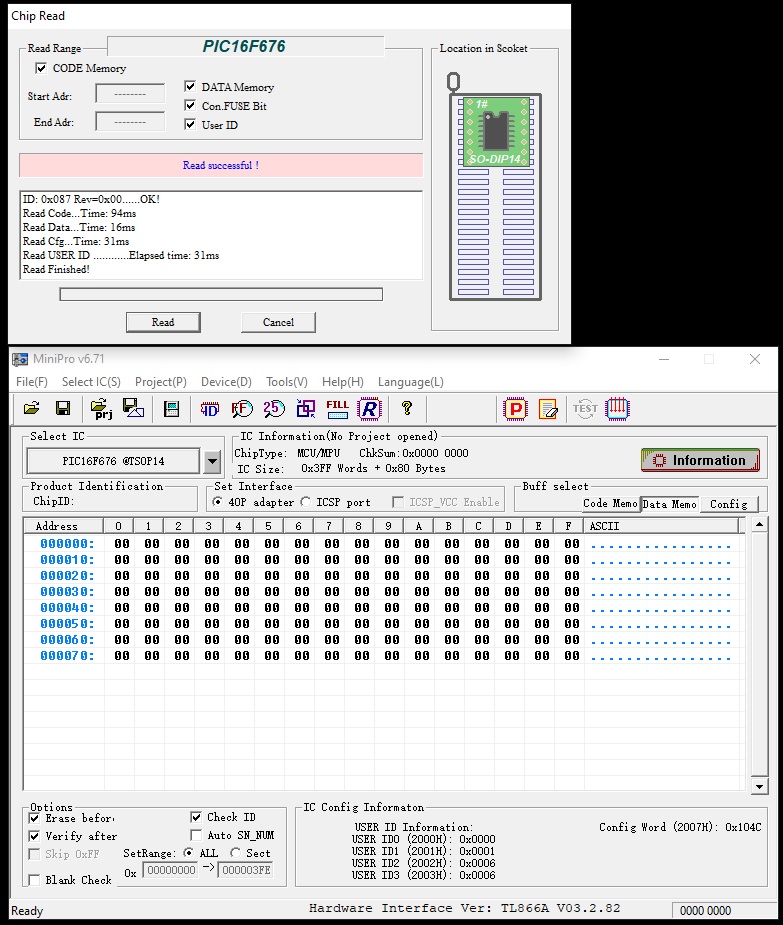Open project via the prj folder icon
Image resolution: width=783 pixels, height=925 pixels.
(101, 408)
